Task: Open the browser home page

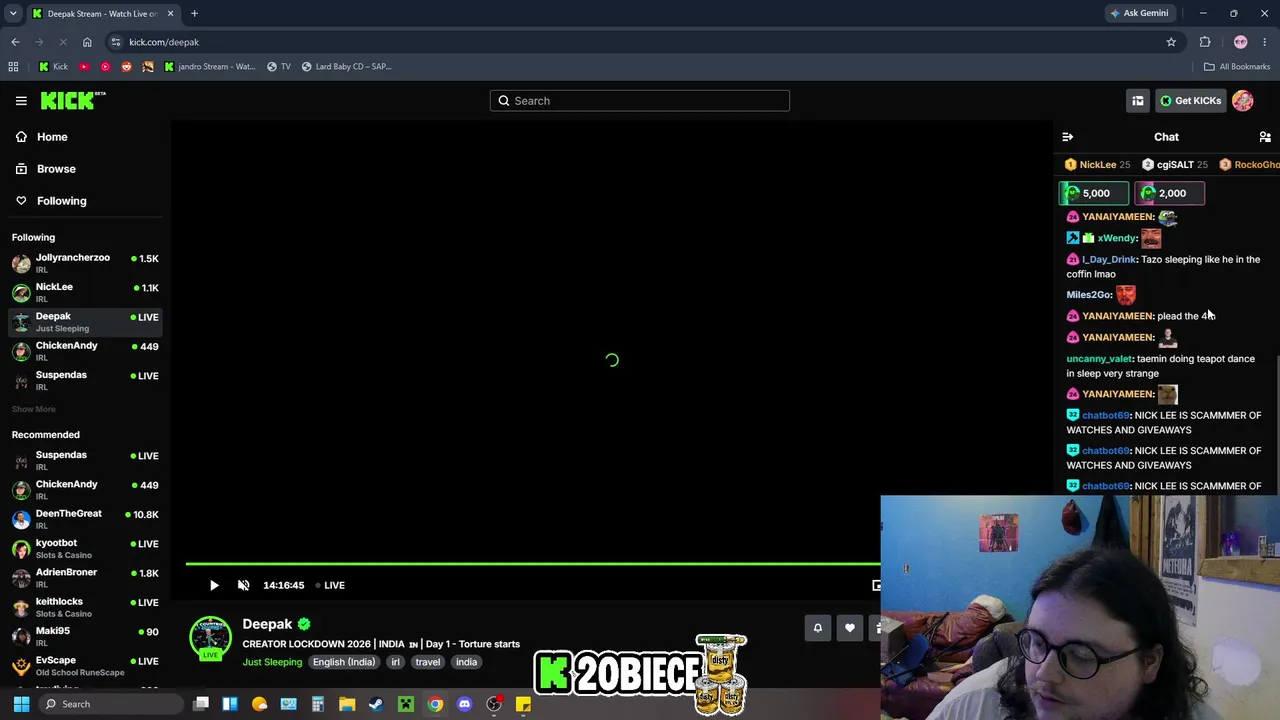Action: point(87,42)
